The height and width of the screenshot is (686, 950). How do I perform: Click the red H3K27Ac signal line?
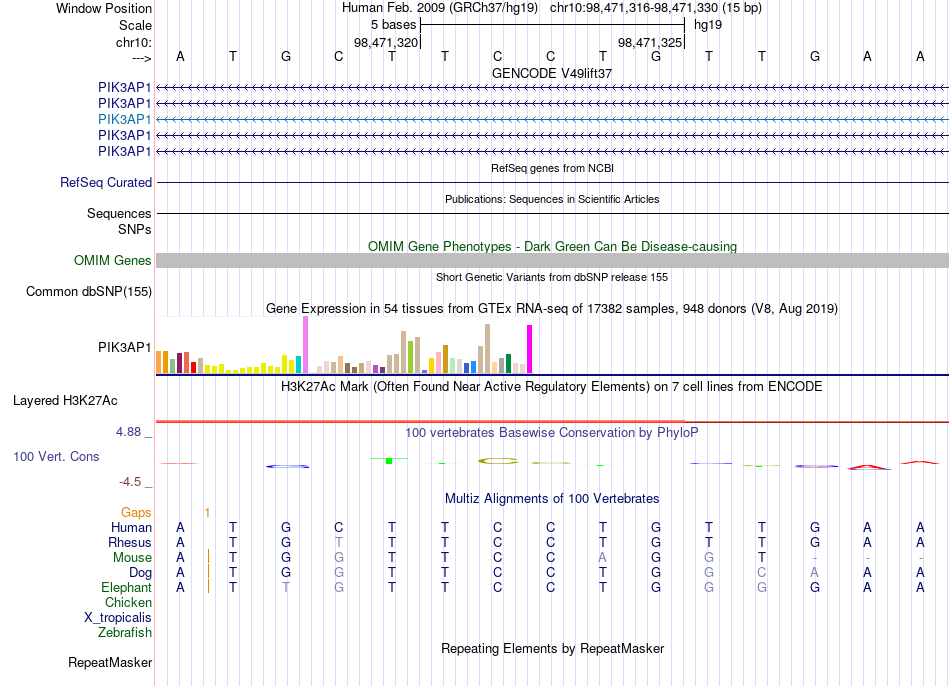click(x=420, y=421)
